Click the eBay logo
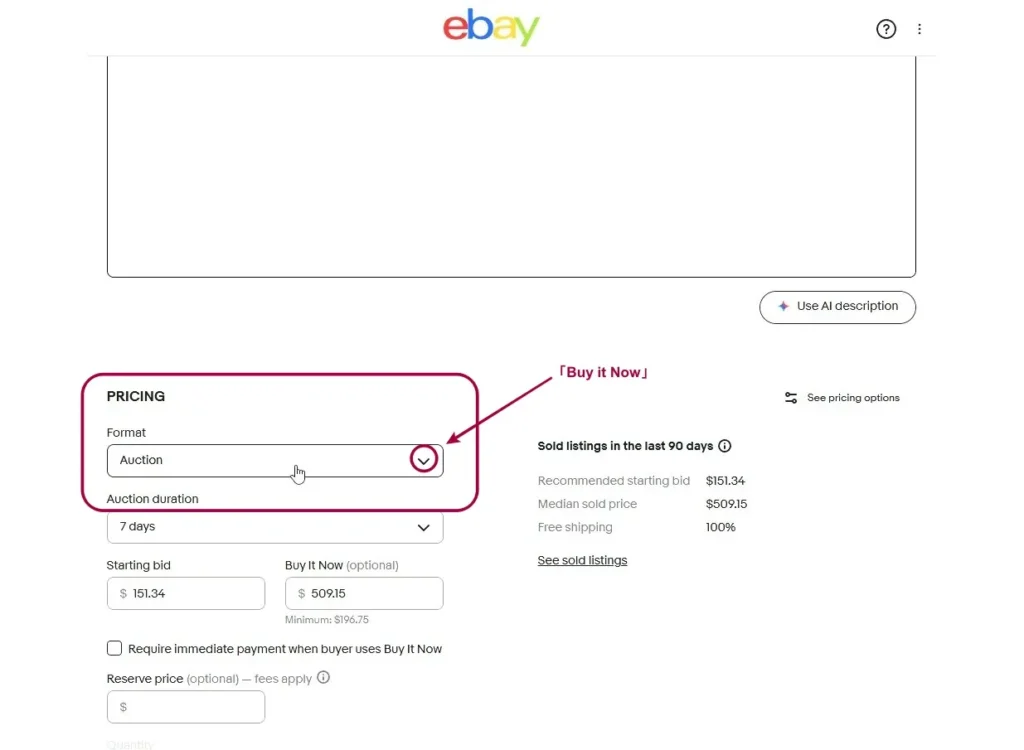The height and width of the screenshot is (750, 1024). click(x=491, y=28)
